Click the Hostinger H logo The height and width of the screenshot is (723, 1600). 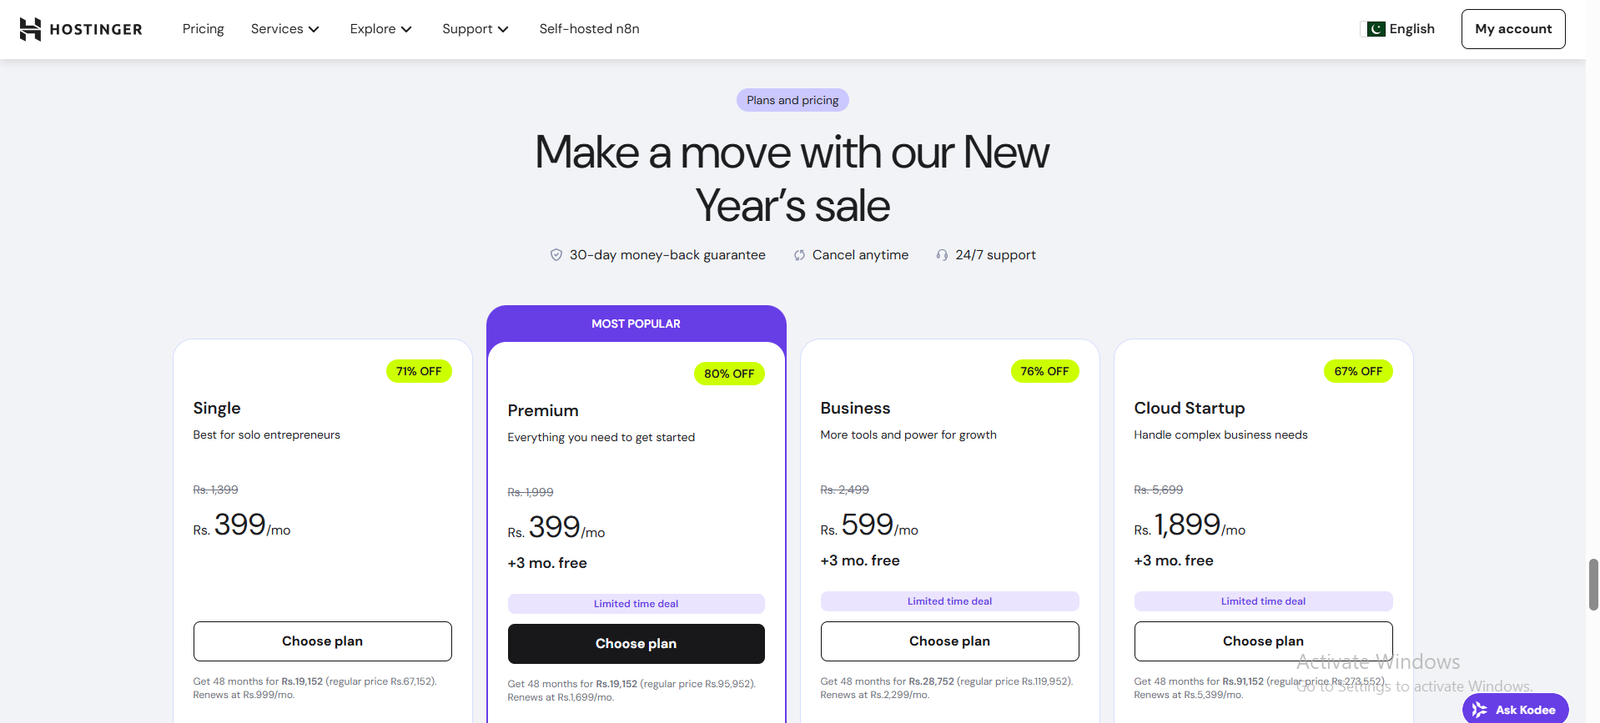click(30, 28)
